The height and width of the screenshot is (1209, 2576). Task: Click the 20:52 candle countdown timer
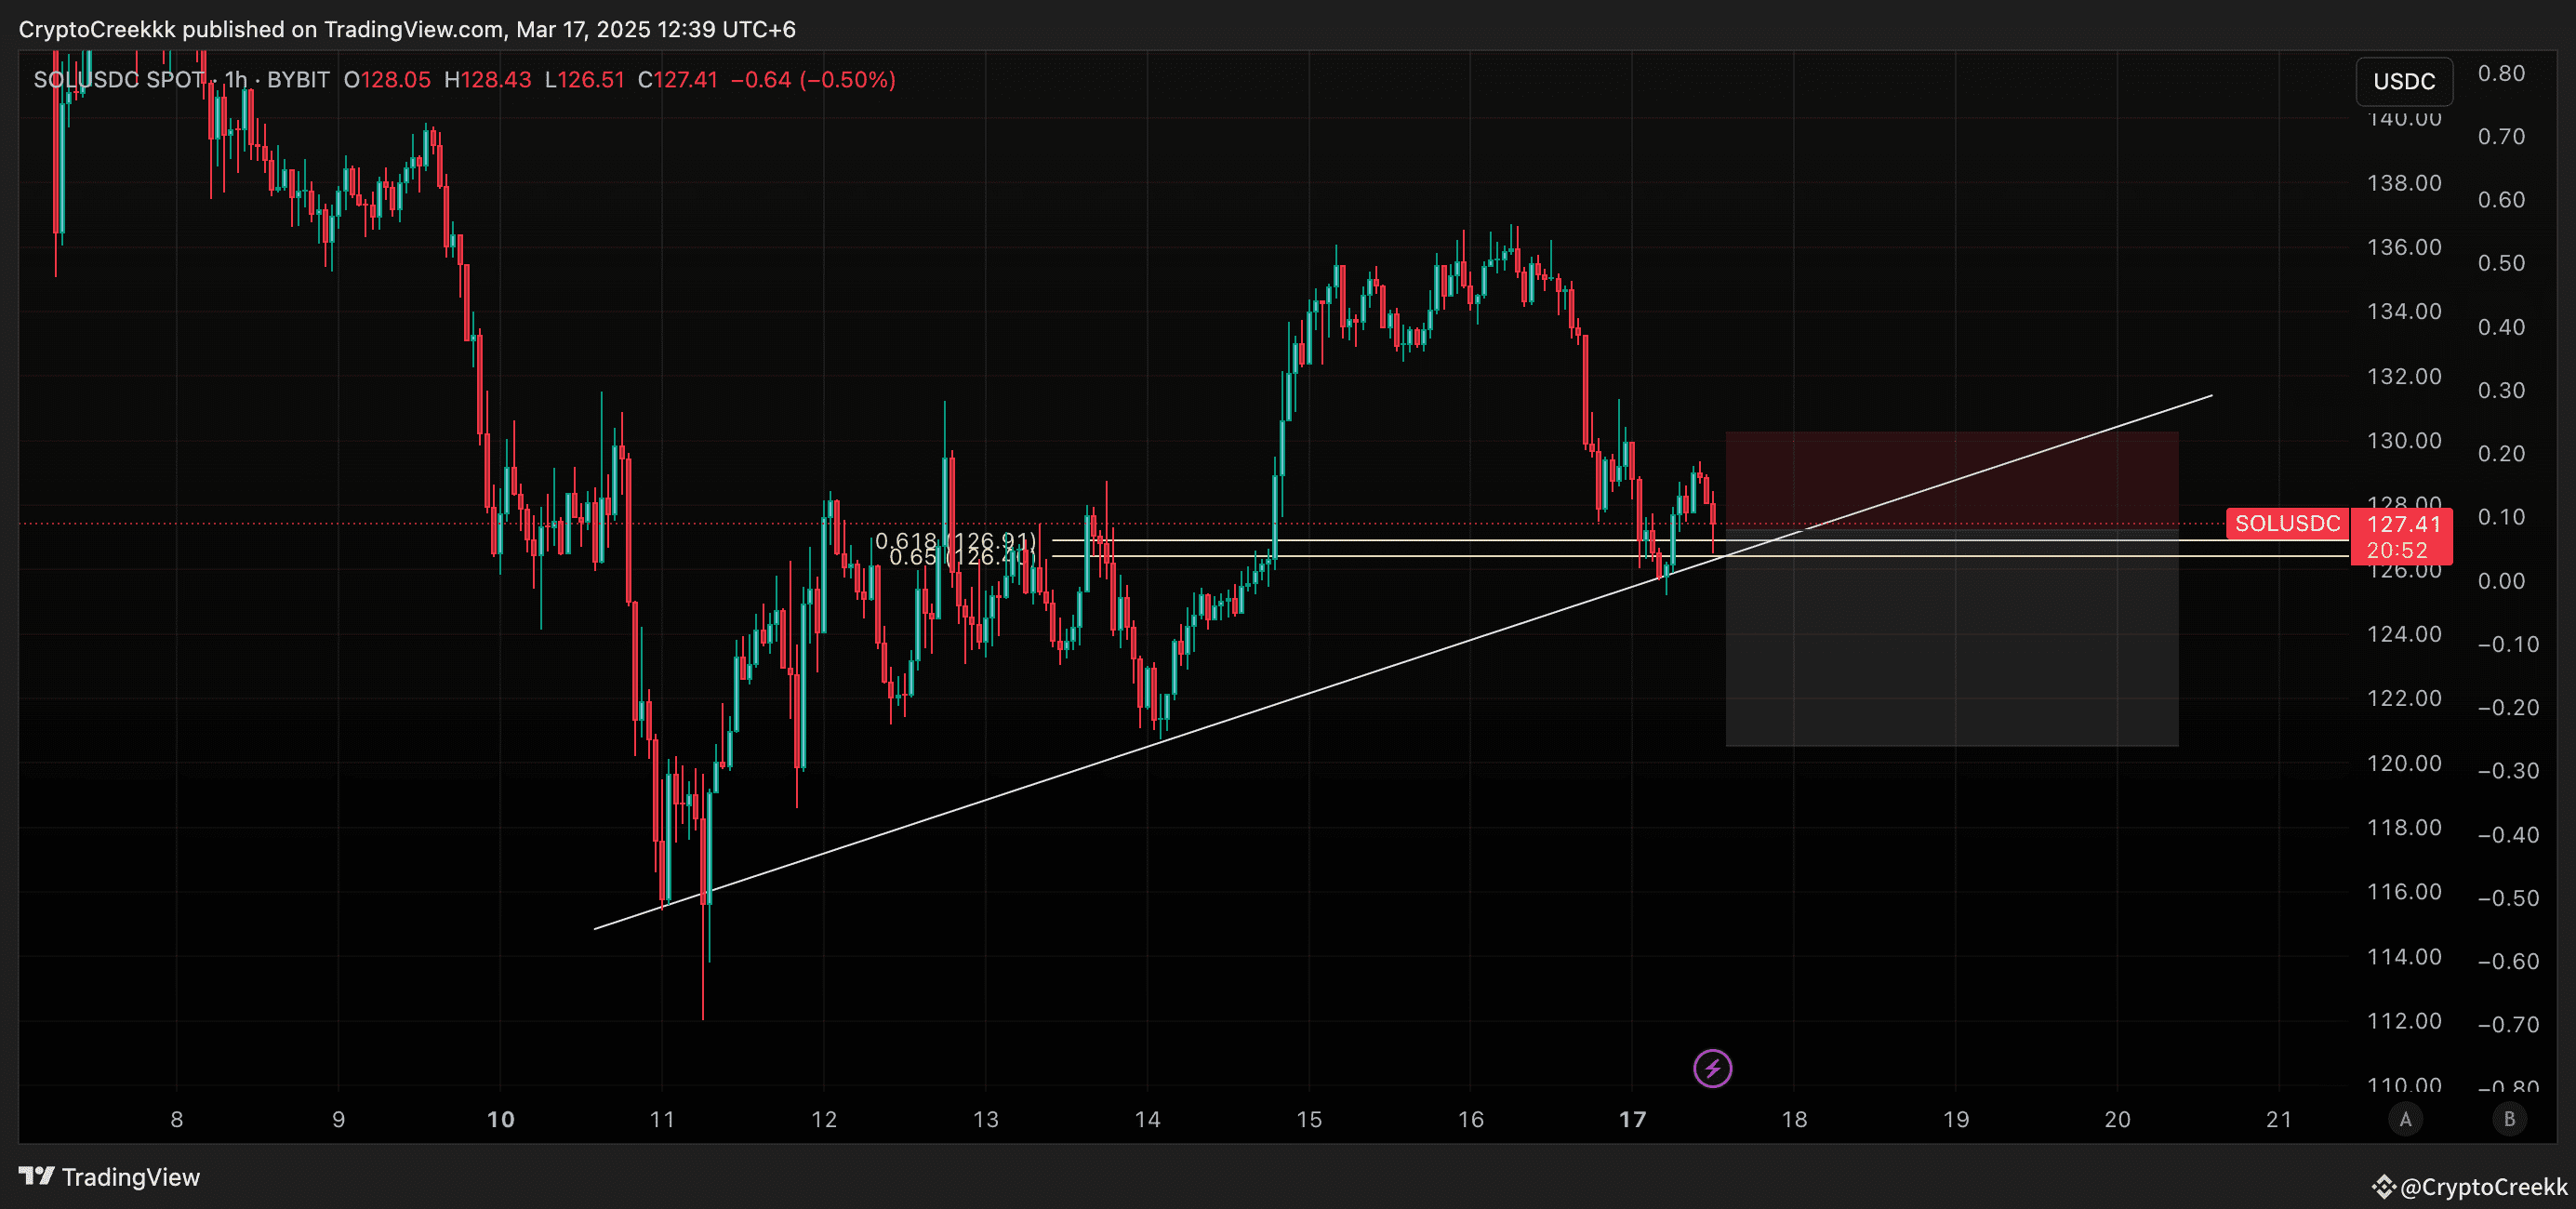[2397, 550]
